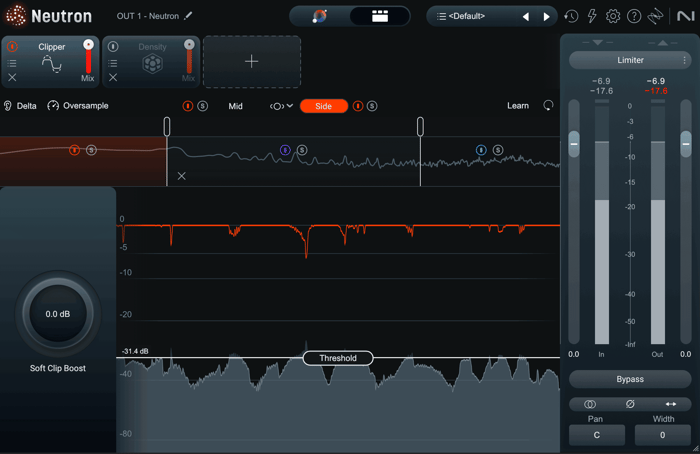The height and width of the screenshot is (454, 700).
Task: Click the inter-plugin communication icon
Action: pos(655,17)
